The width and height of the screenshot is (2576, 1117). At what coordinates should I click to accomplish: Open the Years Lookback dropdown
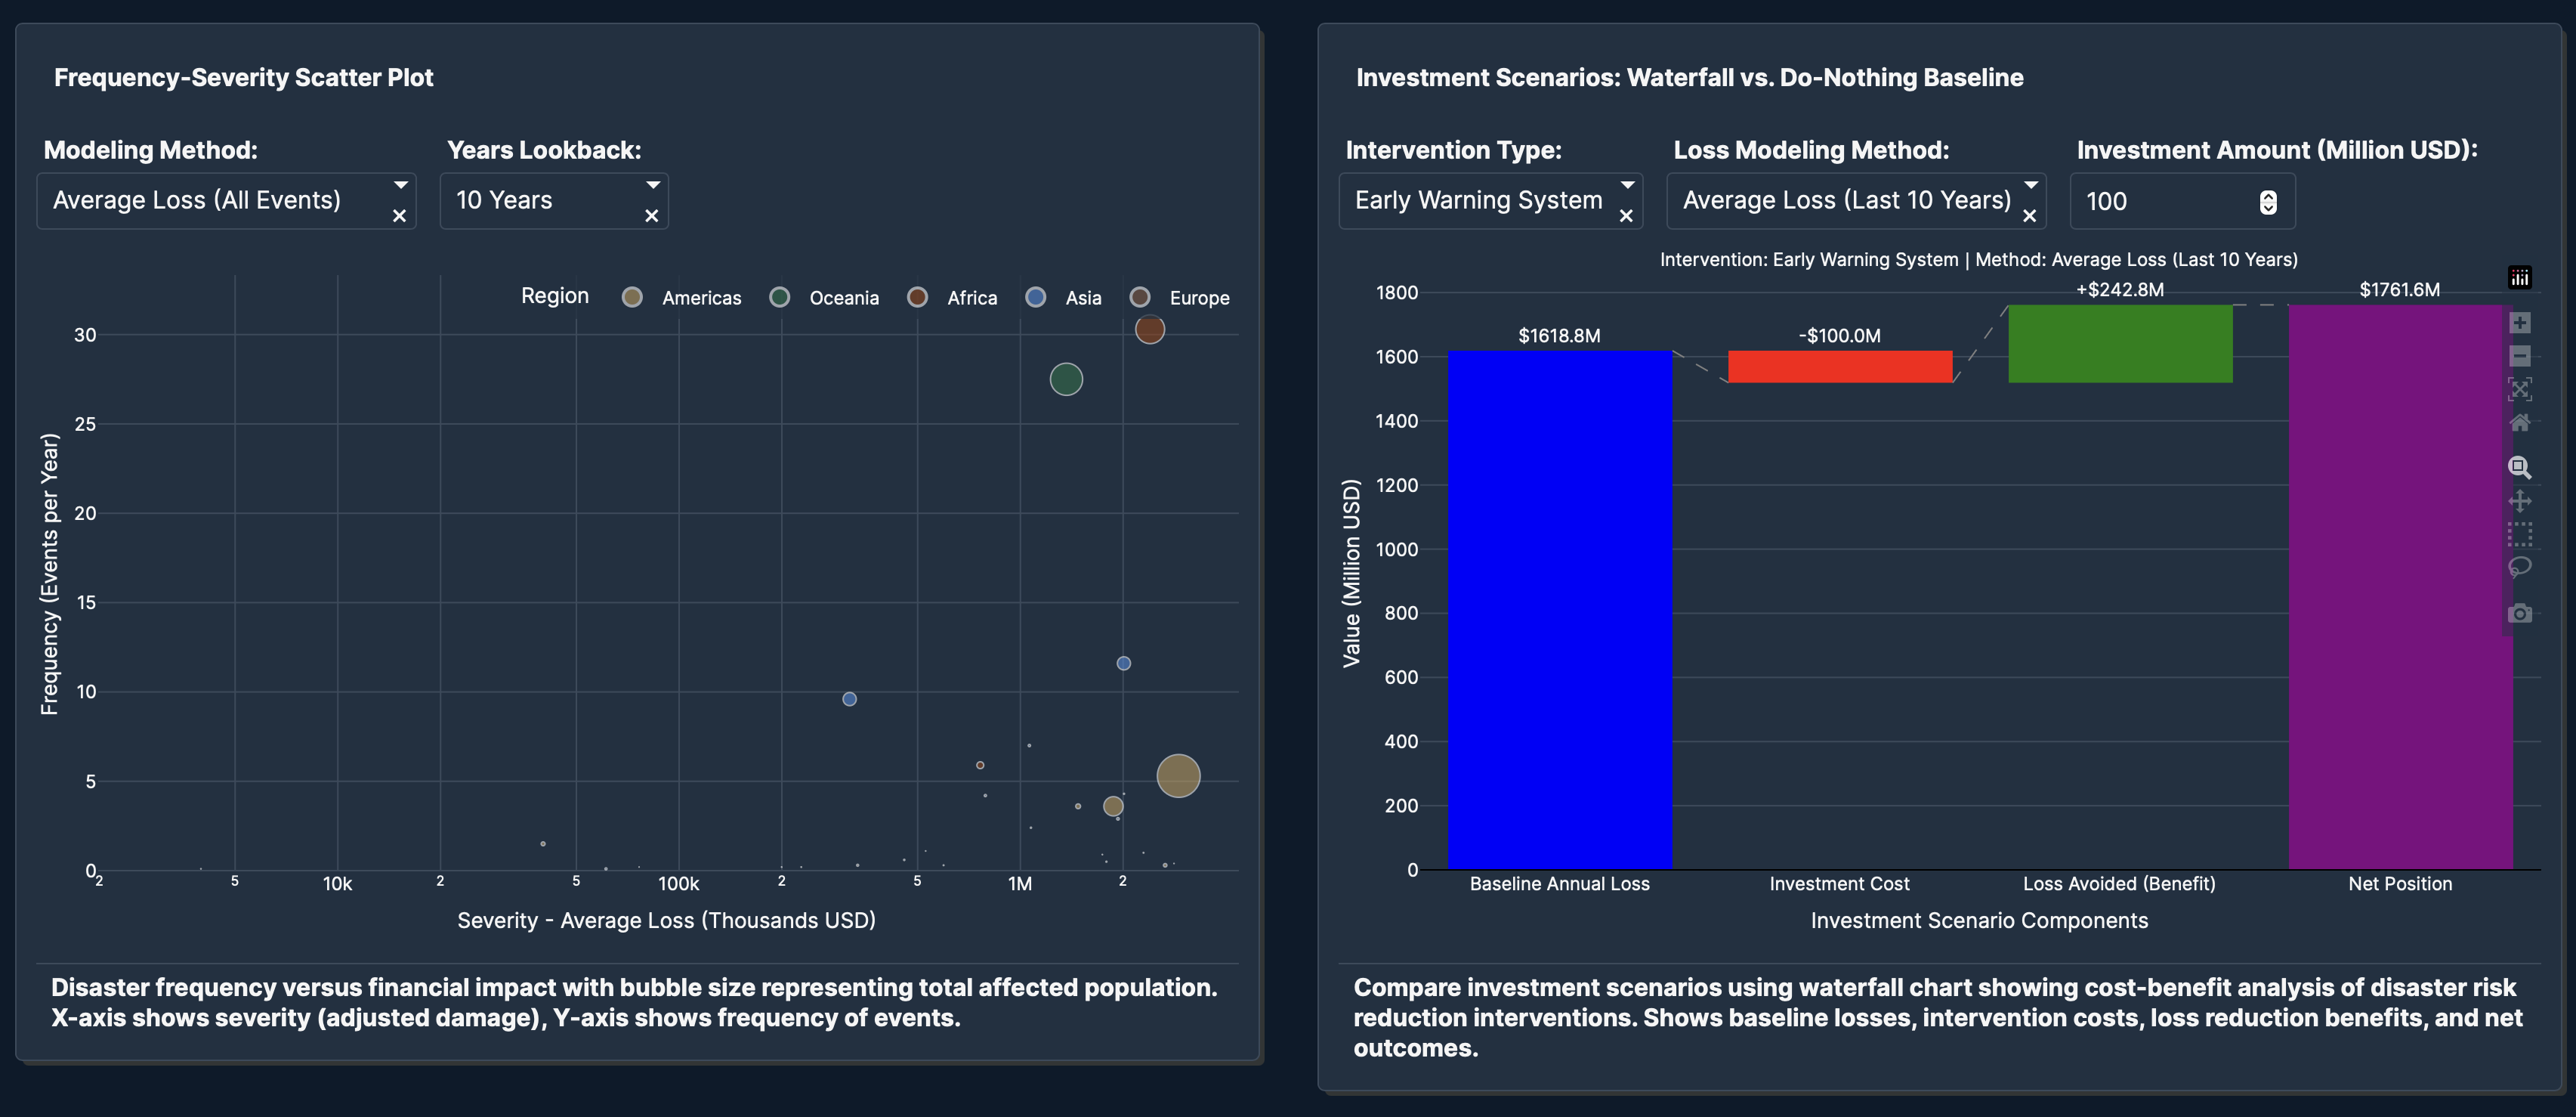pyautogui.click(x=652, y=185)
